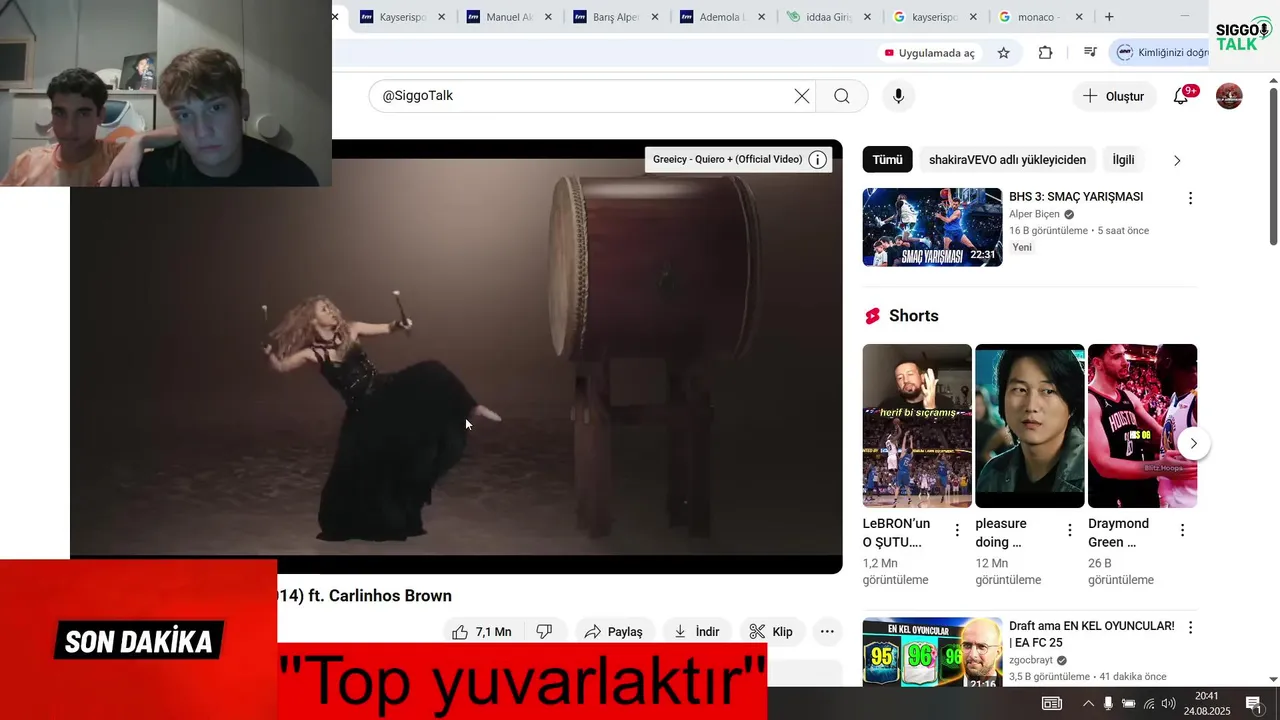This screenshot has height=720, width=1280.
Task: Open Alper Biçen channel link
Action: pos(1034,214)
